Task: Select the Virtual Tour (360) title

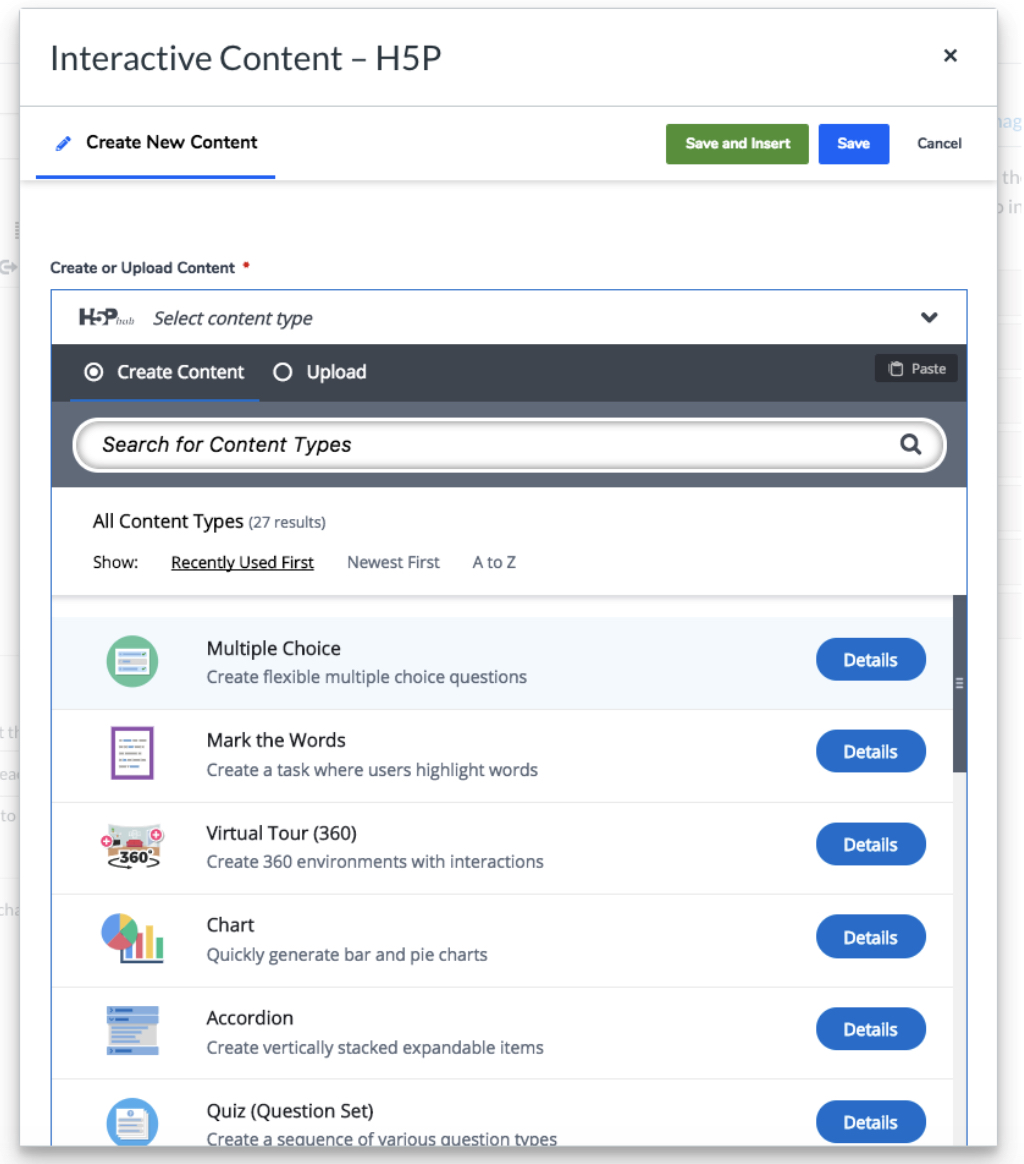Action: coord(281,833)
